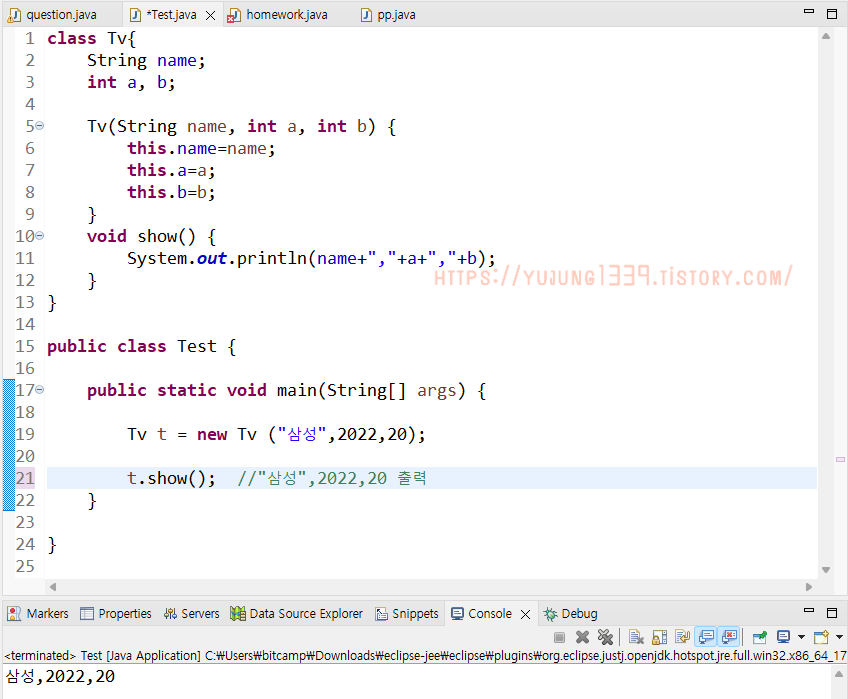Switch to the Snippets view tab

coord(407,614)
